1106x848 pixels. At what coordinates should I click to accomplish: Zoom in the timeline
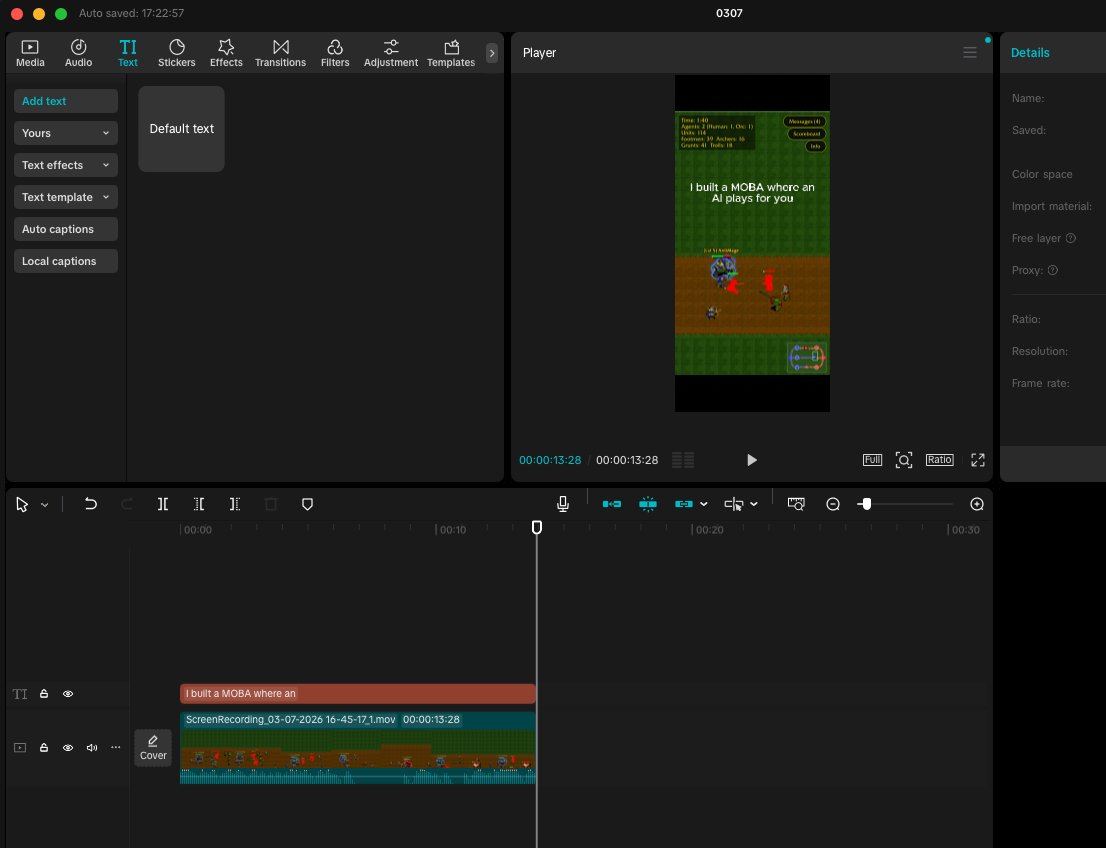coord(977,504)
